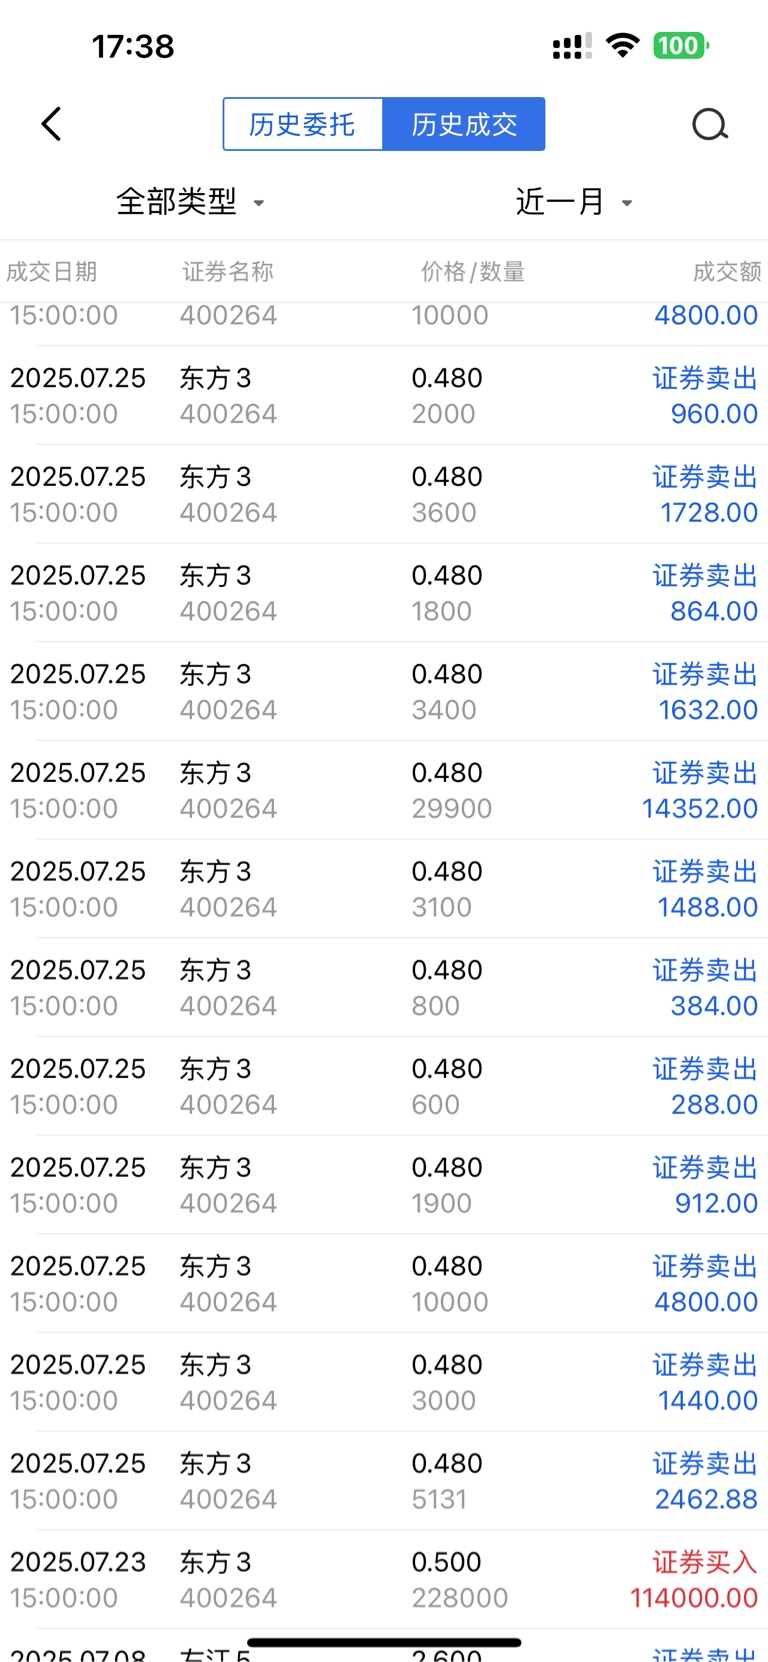Tap the 成交日期 column header
Image resolution: width=768 pixels, height=1662 pixels.
click(x=52, y=271)
